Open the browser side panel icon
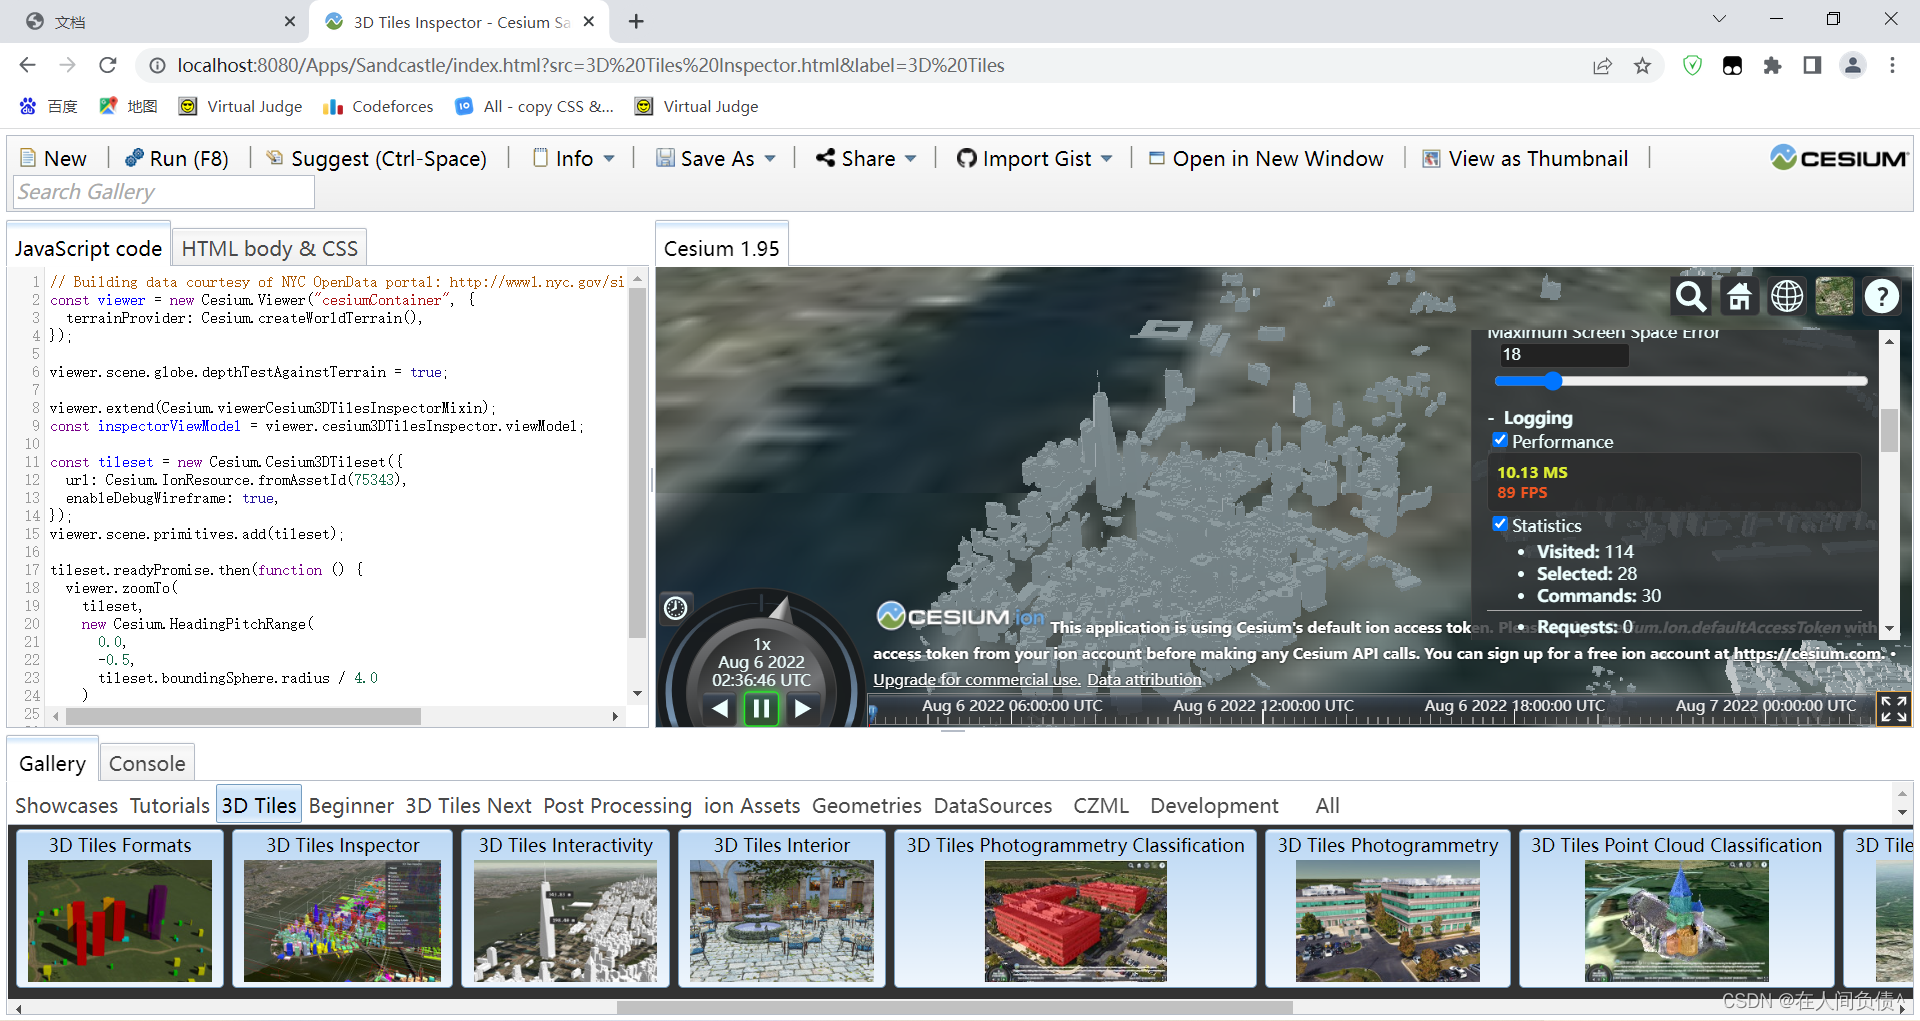This screenshot has width=1920, height=1021. (x=1812, y=66)
